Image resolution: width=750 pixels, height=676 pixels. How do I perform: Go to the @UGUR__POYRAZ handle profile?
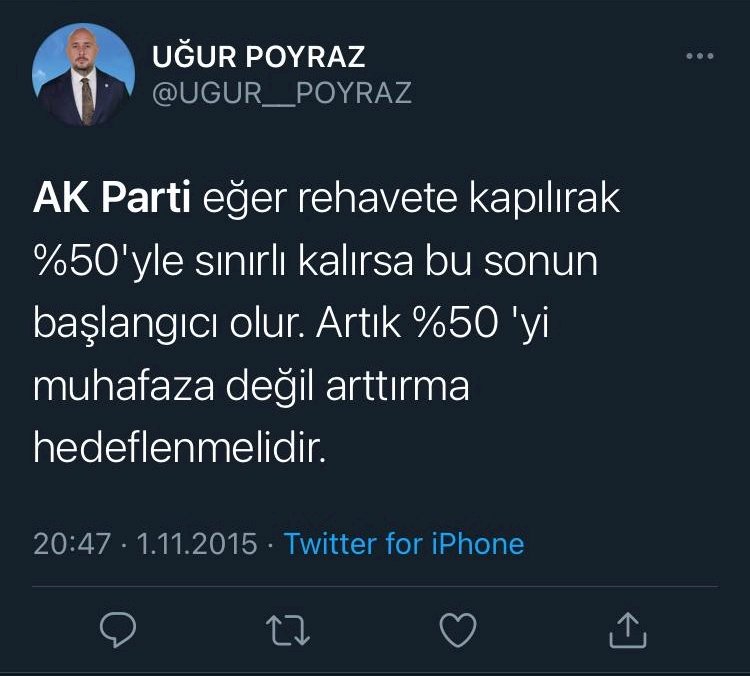[282, 93]
